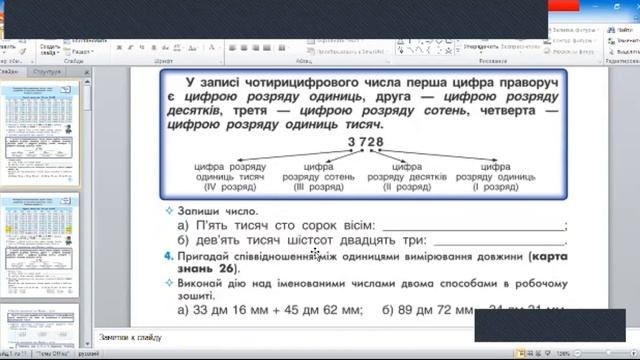Adjust the zoom slider handle
Image resolution: width=640 pixels, height=360 pixels.
(x=608, y=353)
